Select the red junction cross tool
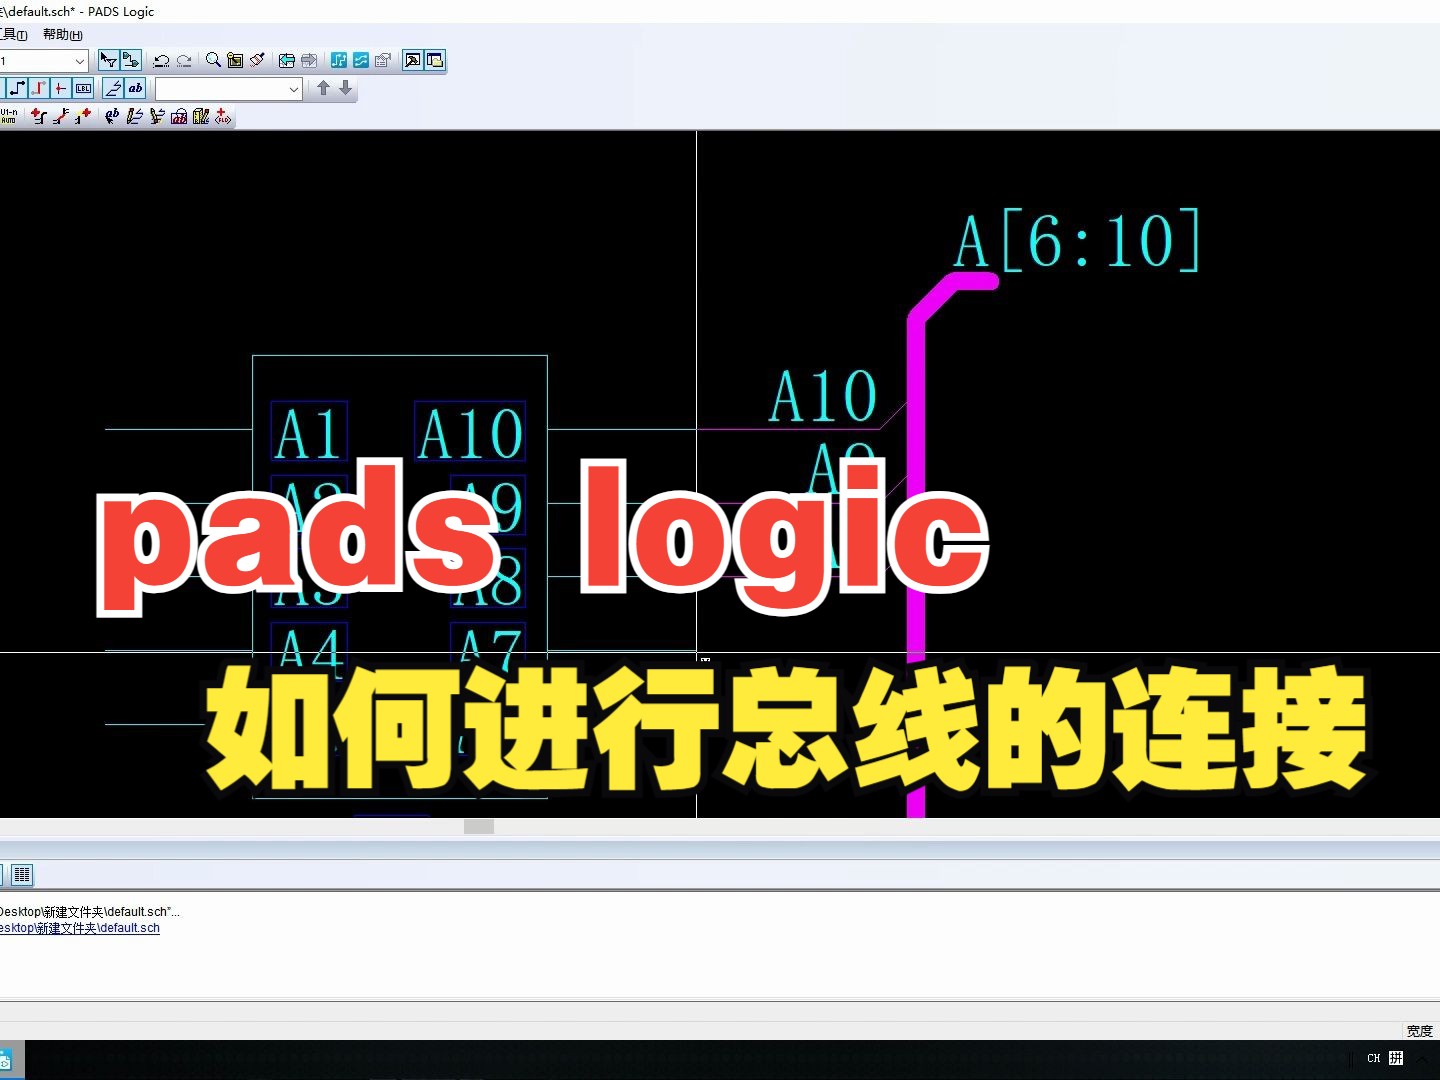The width and height of the screenshot is (1440, 1080). 61,89
